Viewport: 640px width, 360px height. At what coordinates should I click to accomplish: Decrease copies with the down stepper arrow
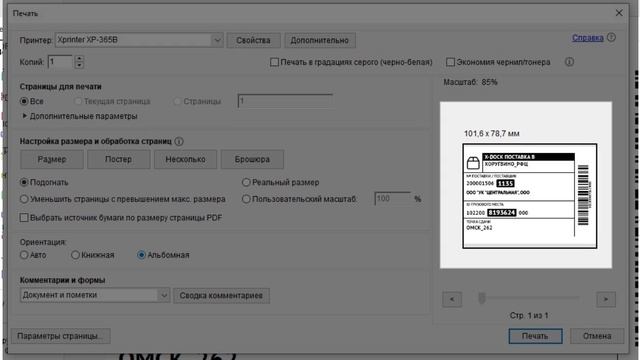(79, 65)
